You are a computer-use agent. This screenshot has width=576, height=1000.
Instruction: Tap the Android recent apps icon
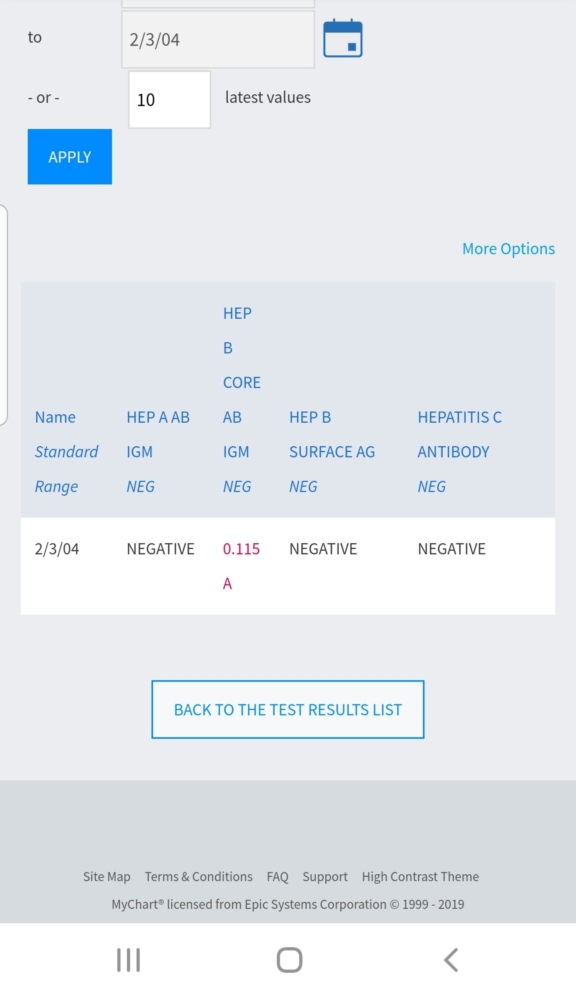128,960
